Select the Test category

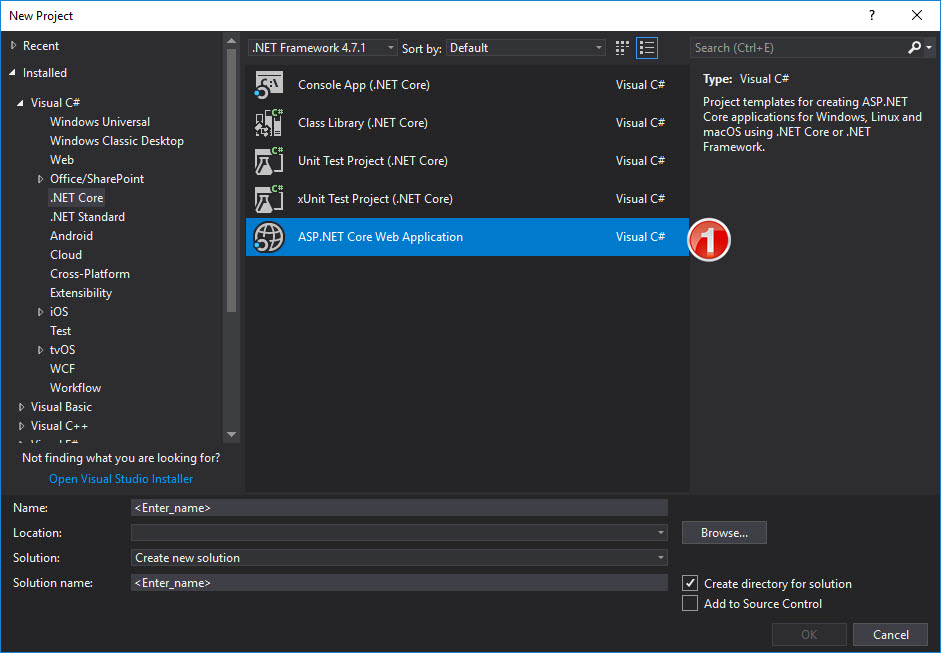point(61,331)
